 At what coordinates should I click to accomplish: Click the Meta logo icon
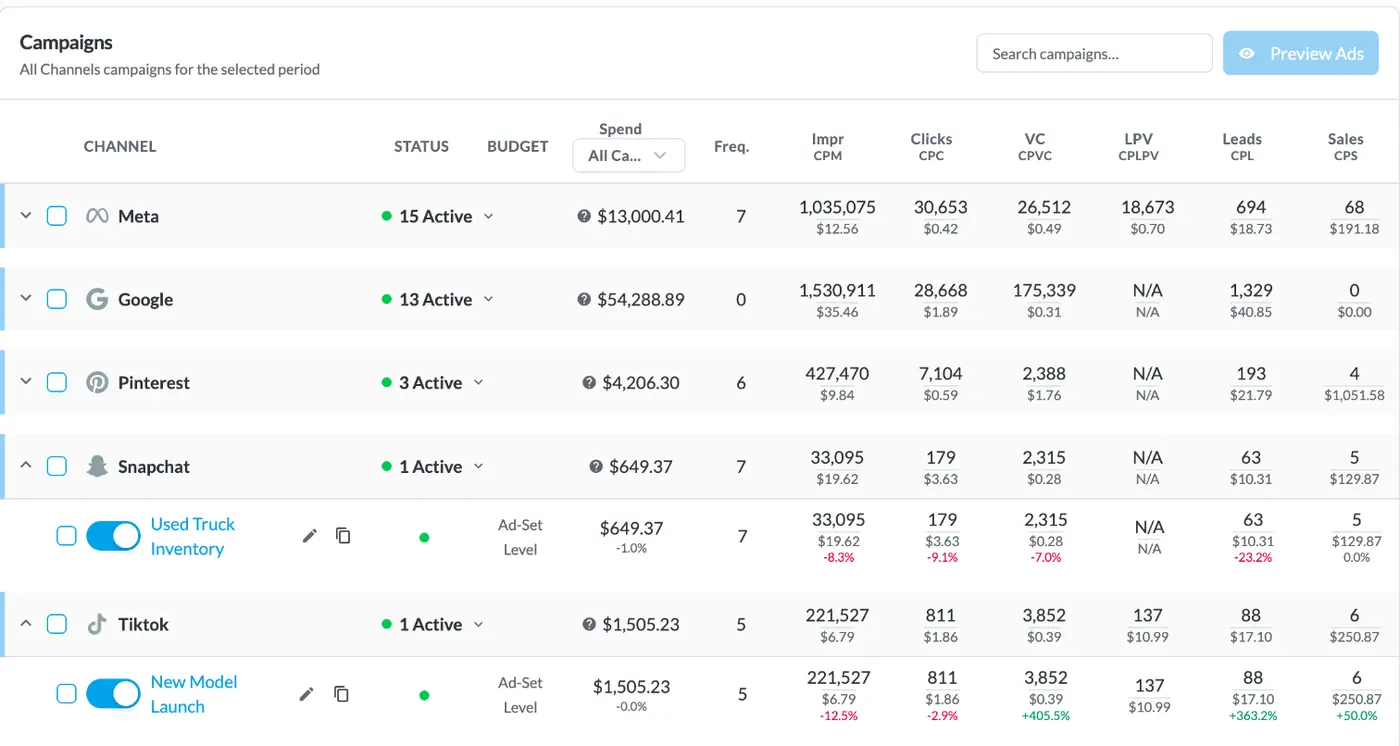pos(97,216)
